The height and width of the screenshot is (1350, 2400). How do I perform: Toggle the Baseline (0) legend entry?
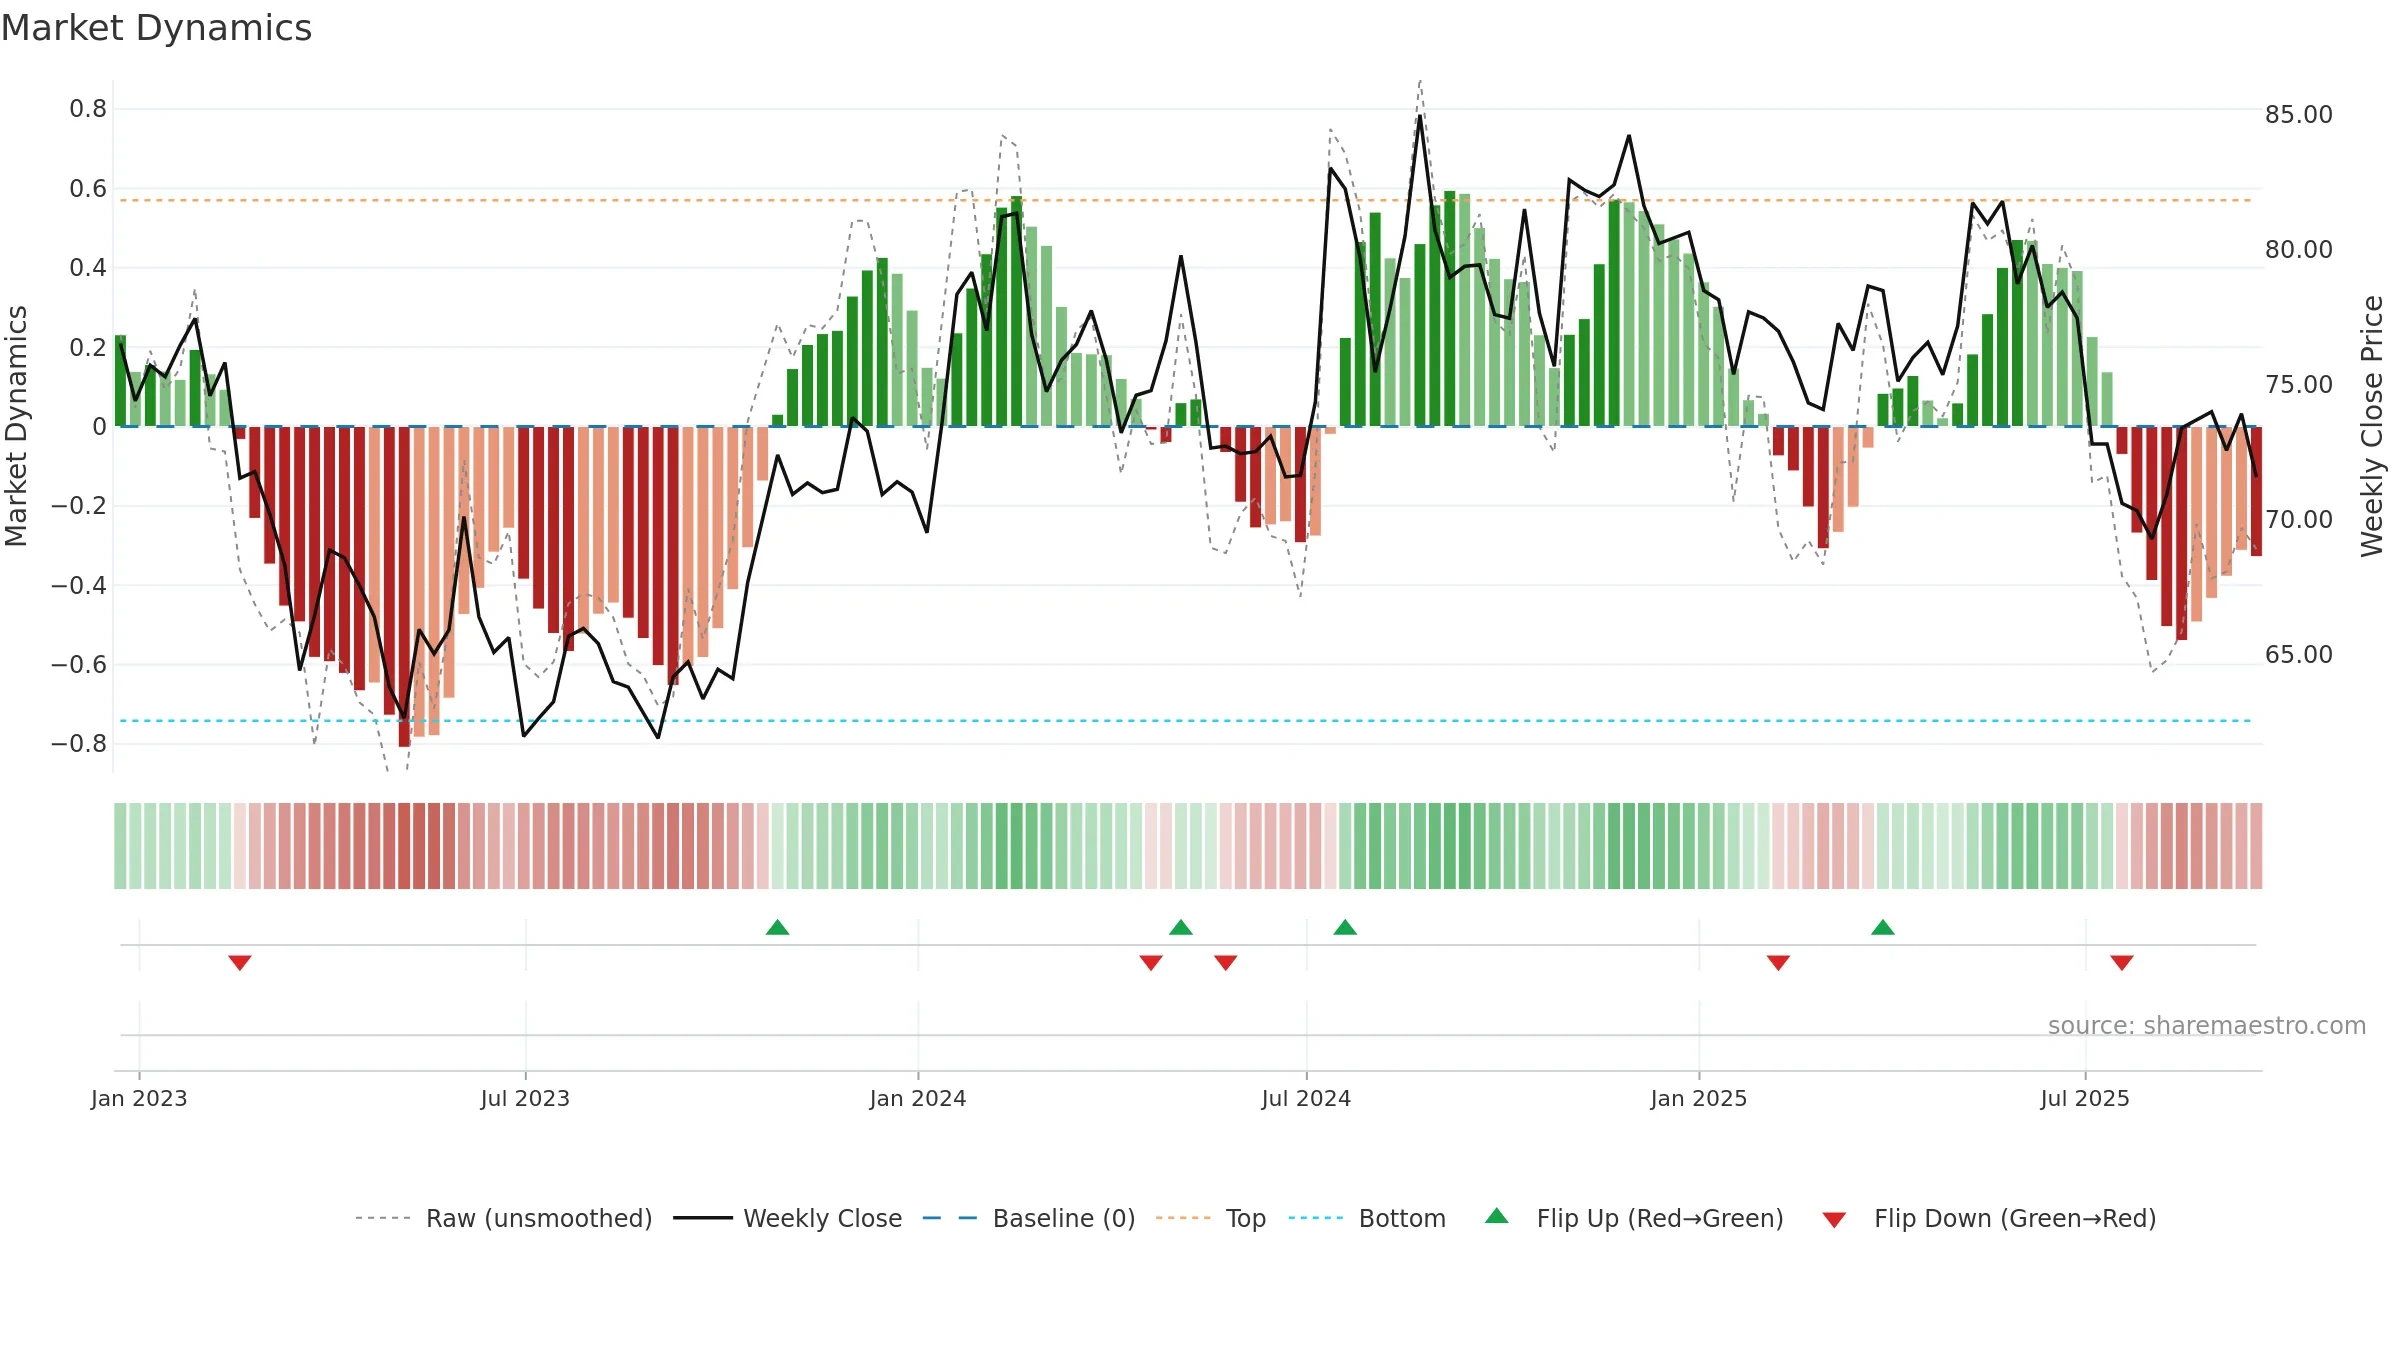pos(1028,1218)
